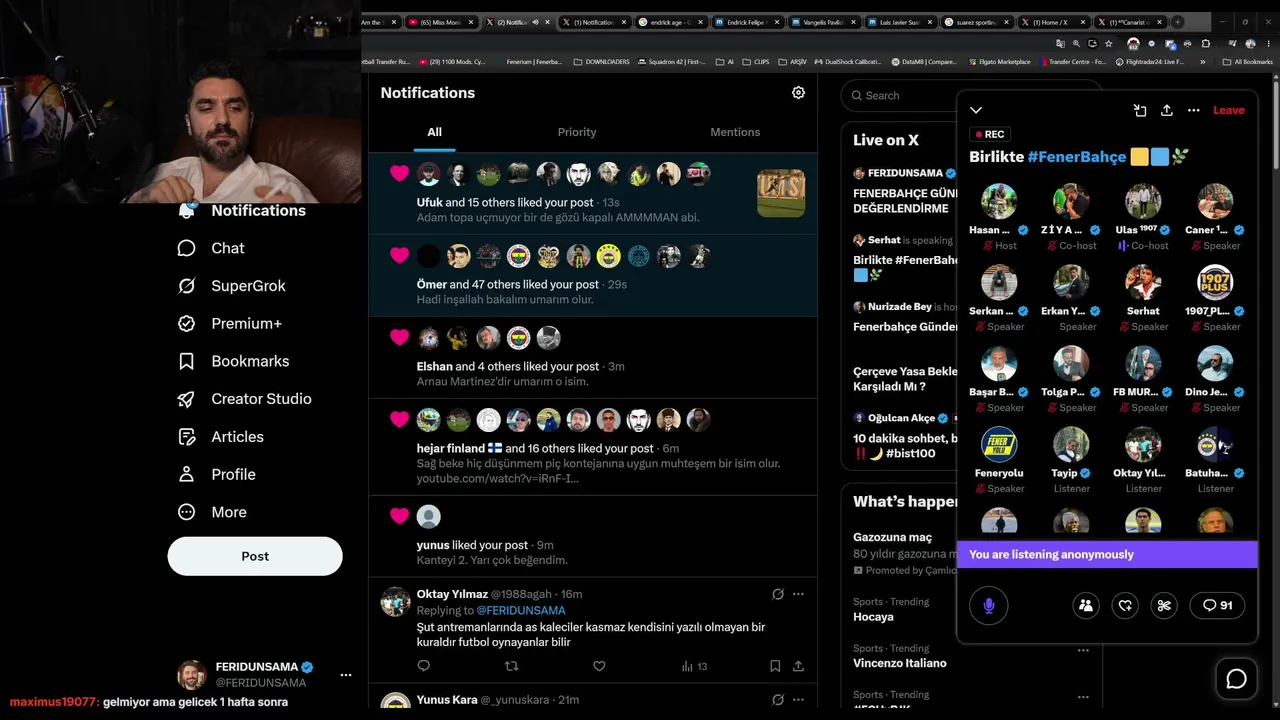Leave the Space
Viewport: 1280px width, 720px height.
[1229, 110]
